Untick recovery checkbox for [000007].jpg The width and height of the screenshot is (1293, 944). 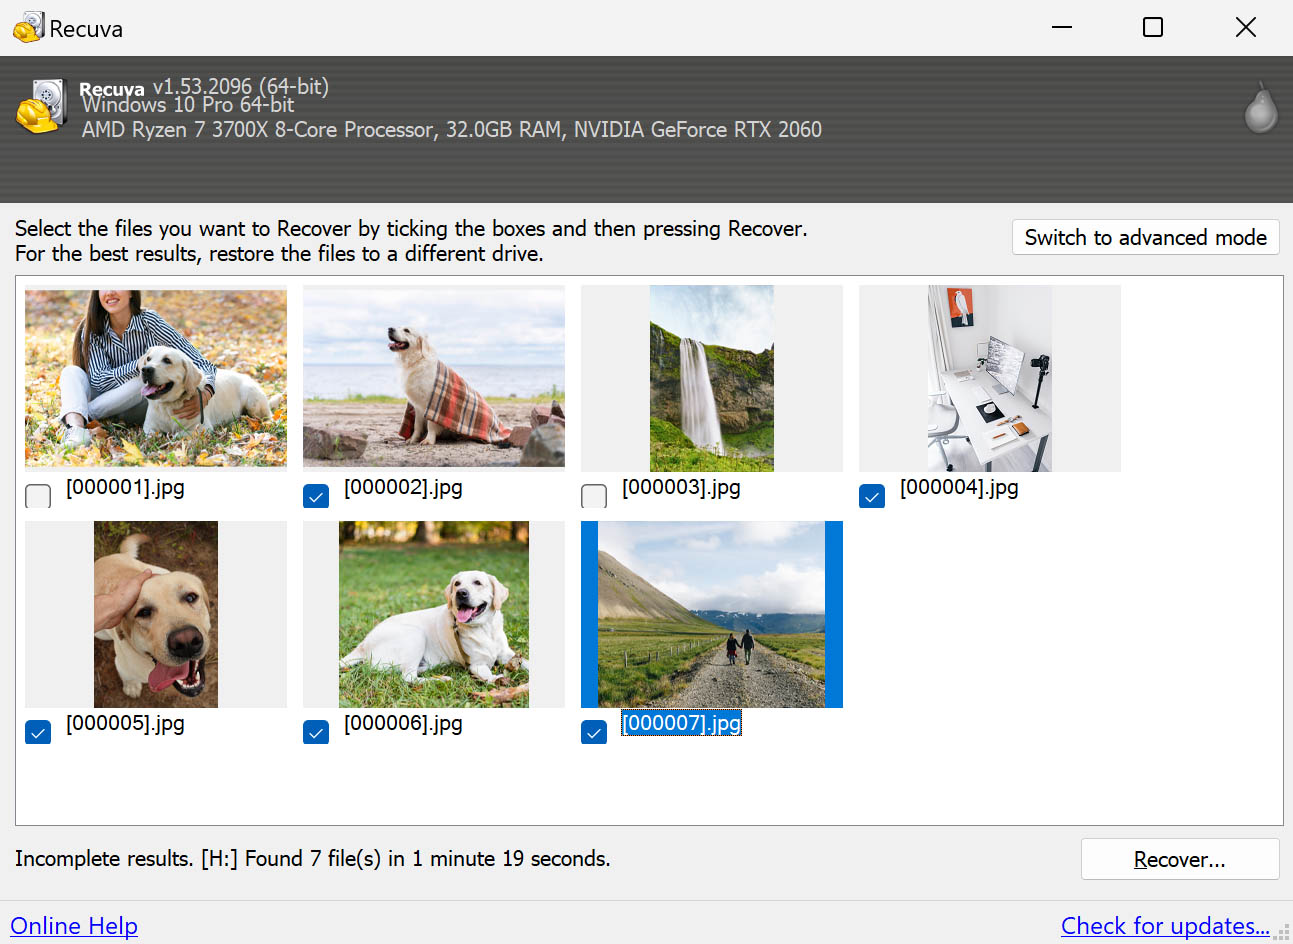593,731
